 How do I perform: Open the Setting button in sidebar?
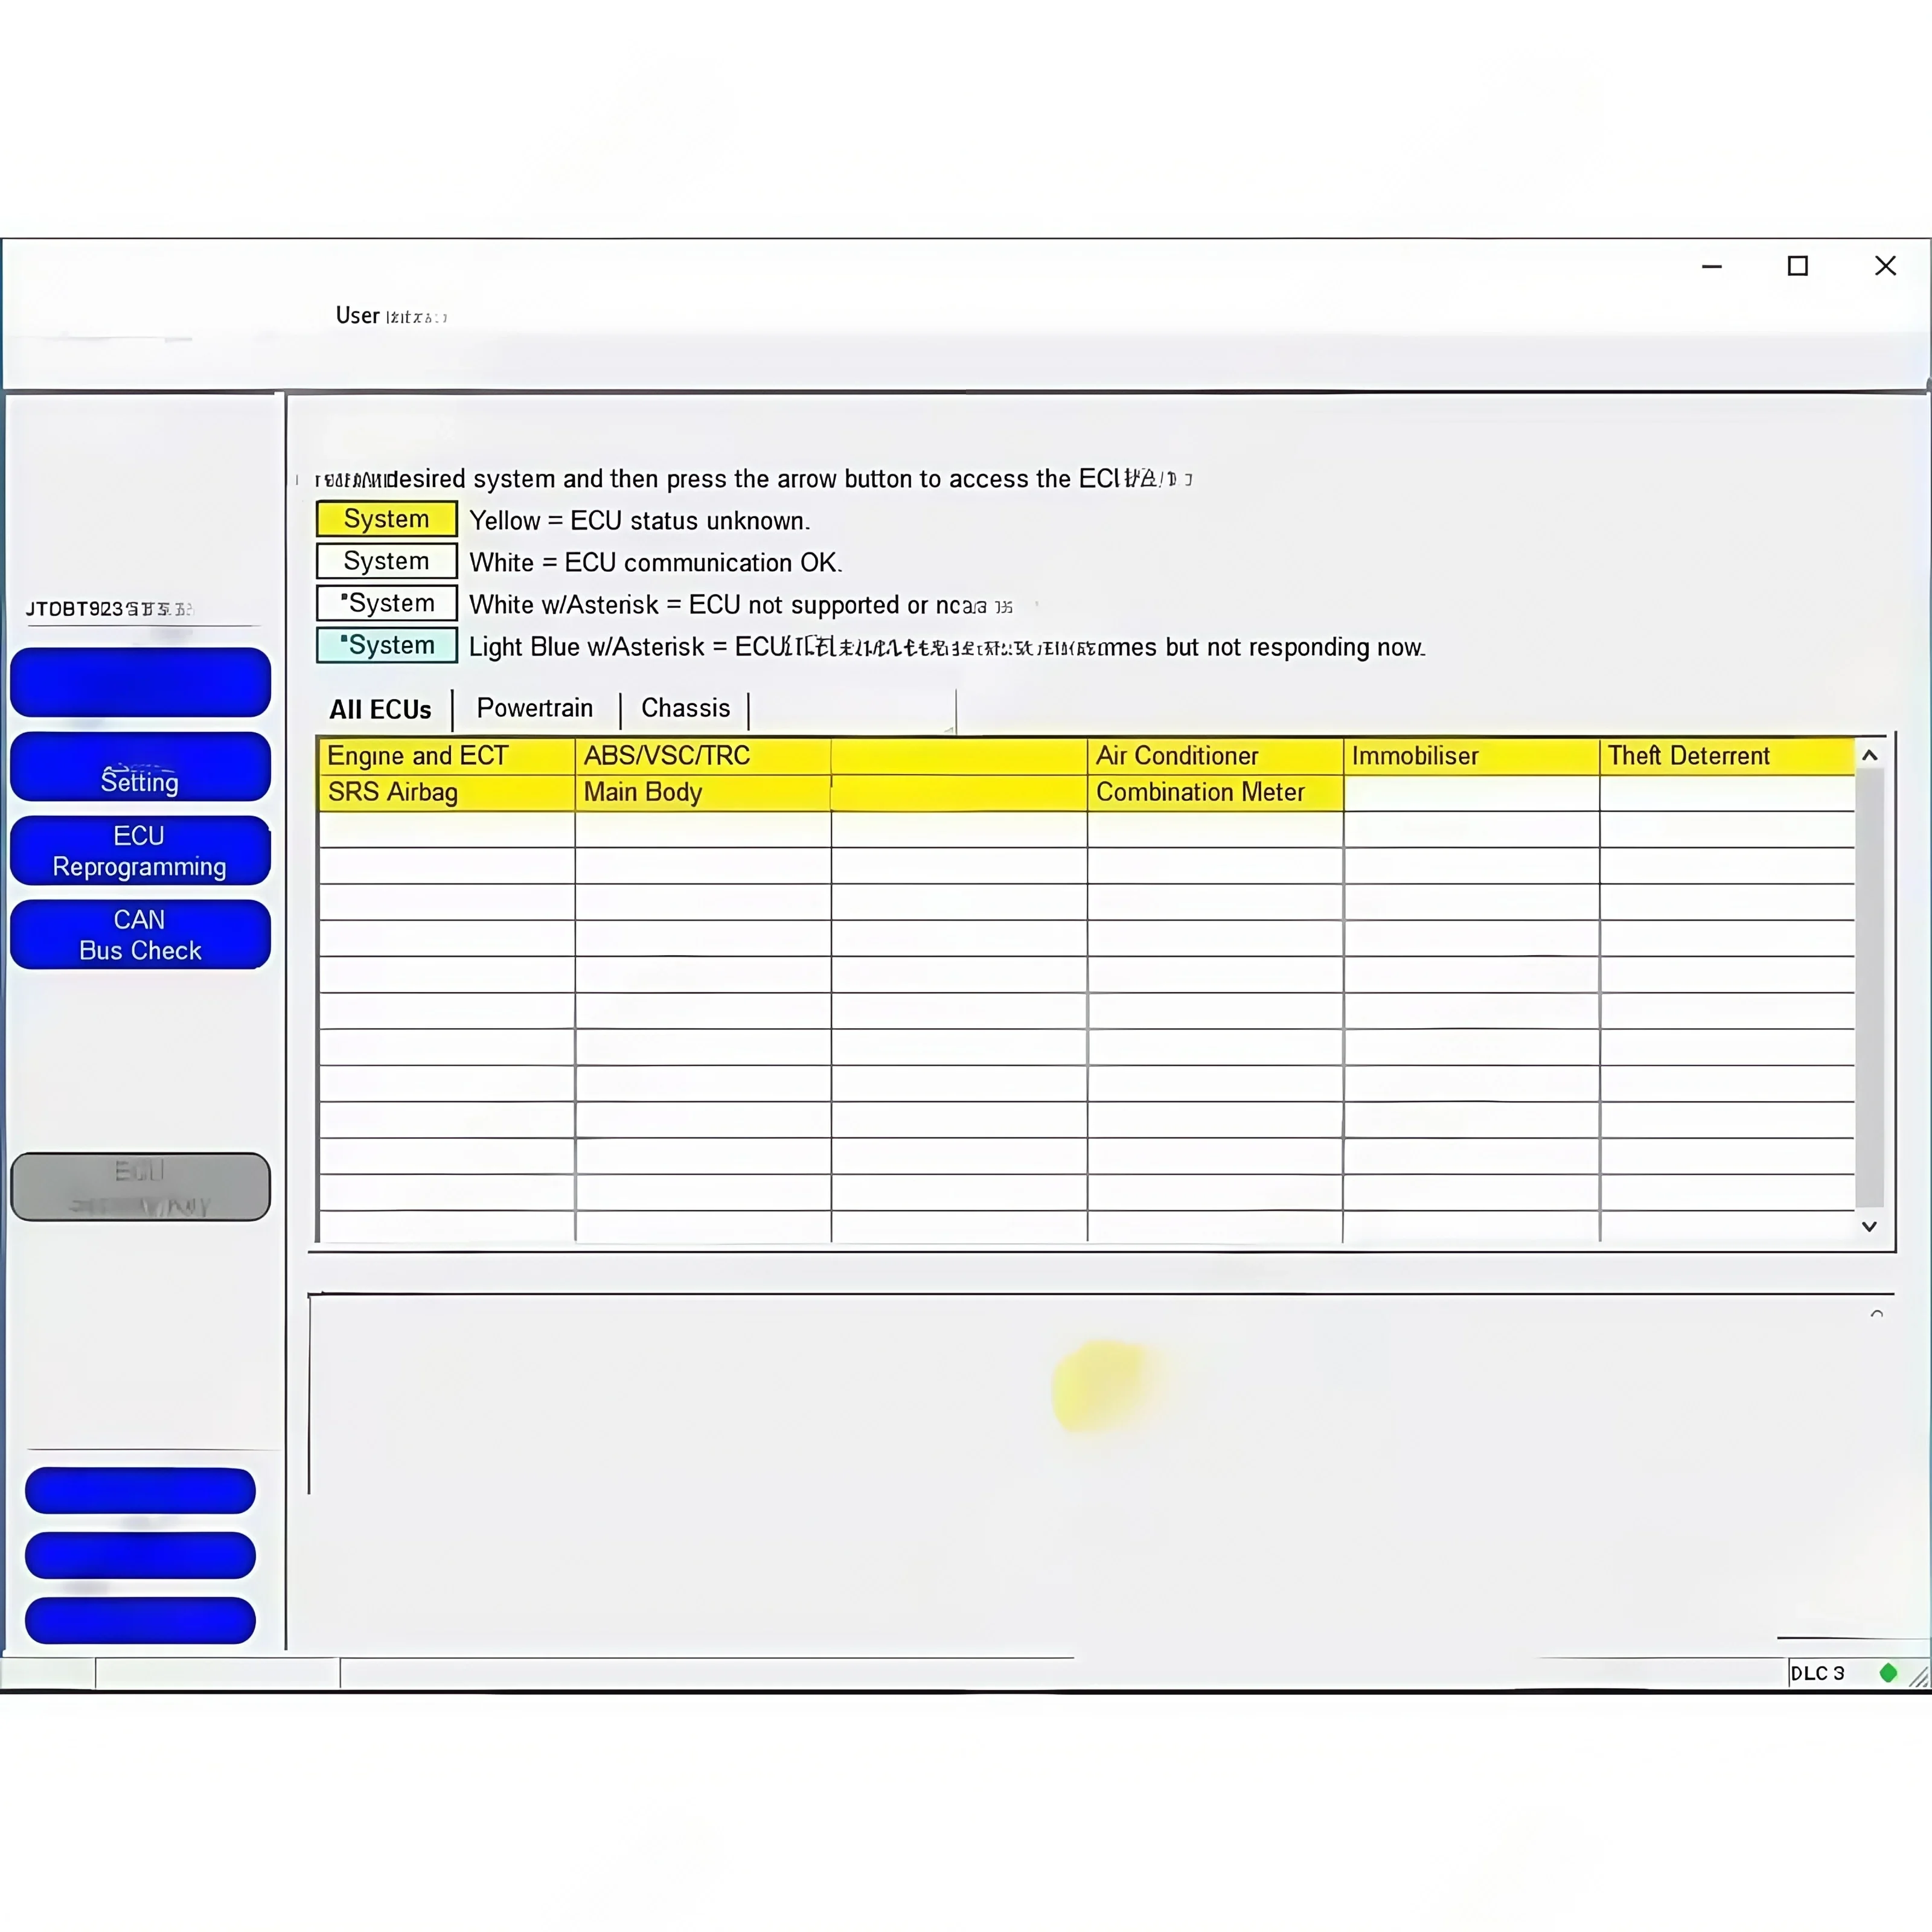pyautogui.click(x=140, y=767)
